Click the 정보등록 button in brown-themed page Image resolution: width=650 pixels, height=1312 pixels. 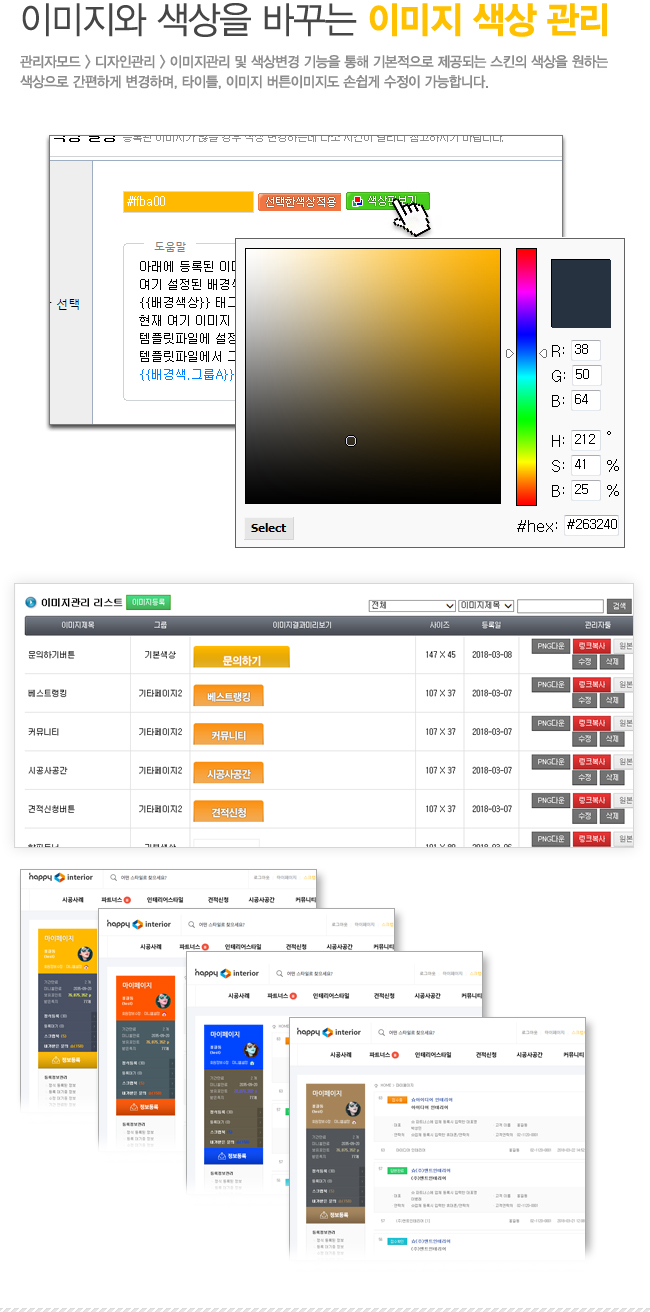click(x=337, y=1215)
